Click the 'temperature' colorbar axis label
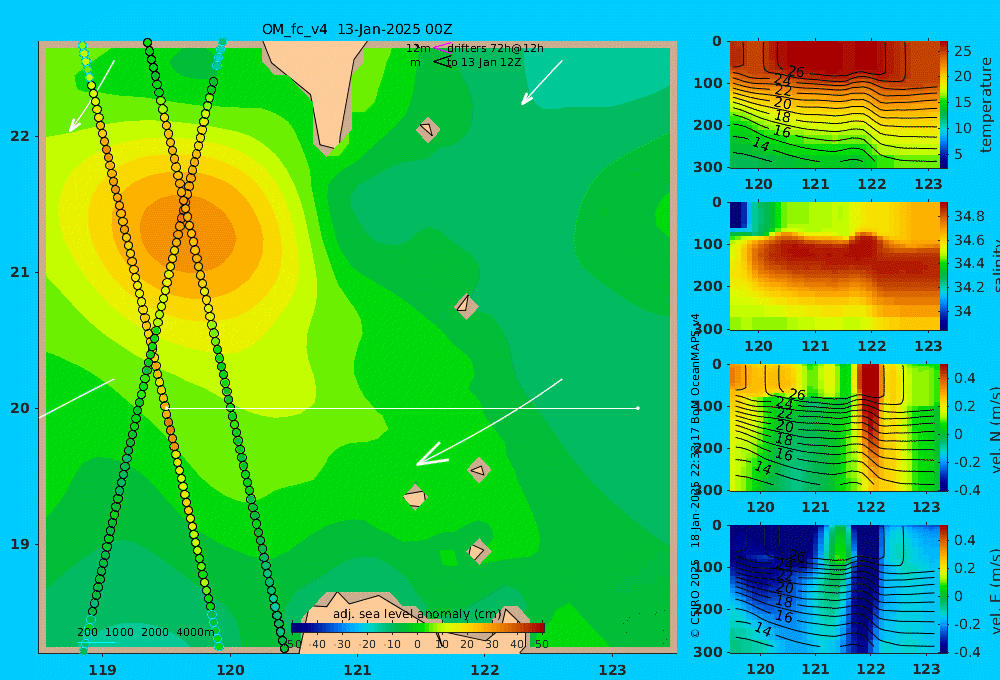 pyautogui.click(x=986, y=105)
